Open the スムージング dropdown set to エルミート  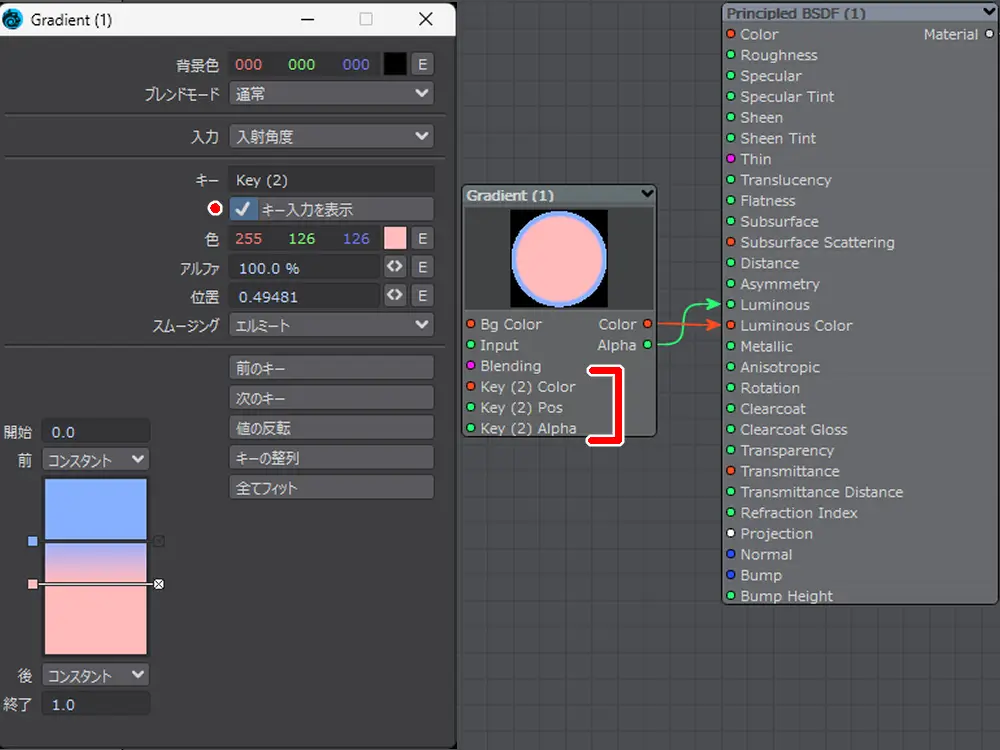(331, 325)
